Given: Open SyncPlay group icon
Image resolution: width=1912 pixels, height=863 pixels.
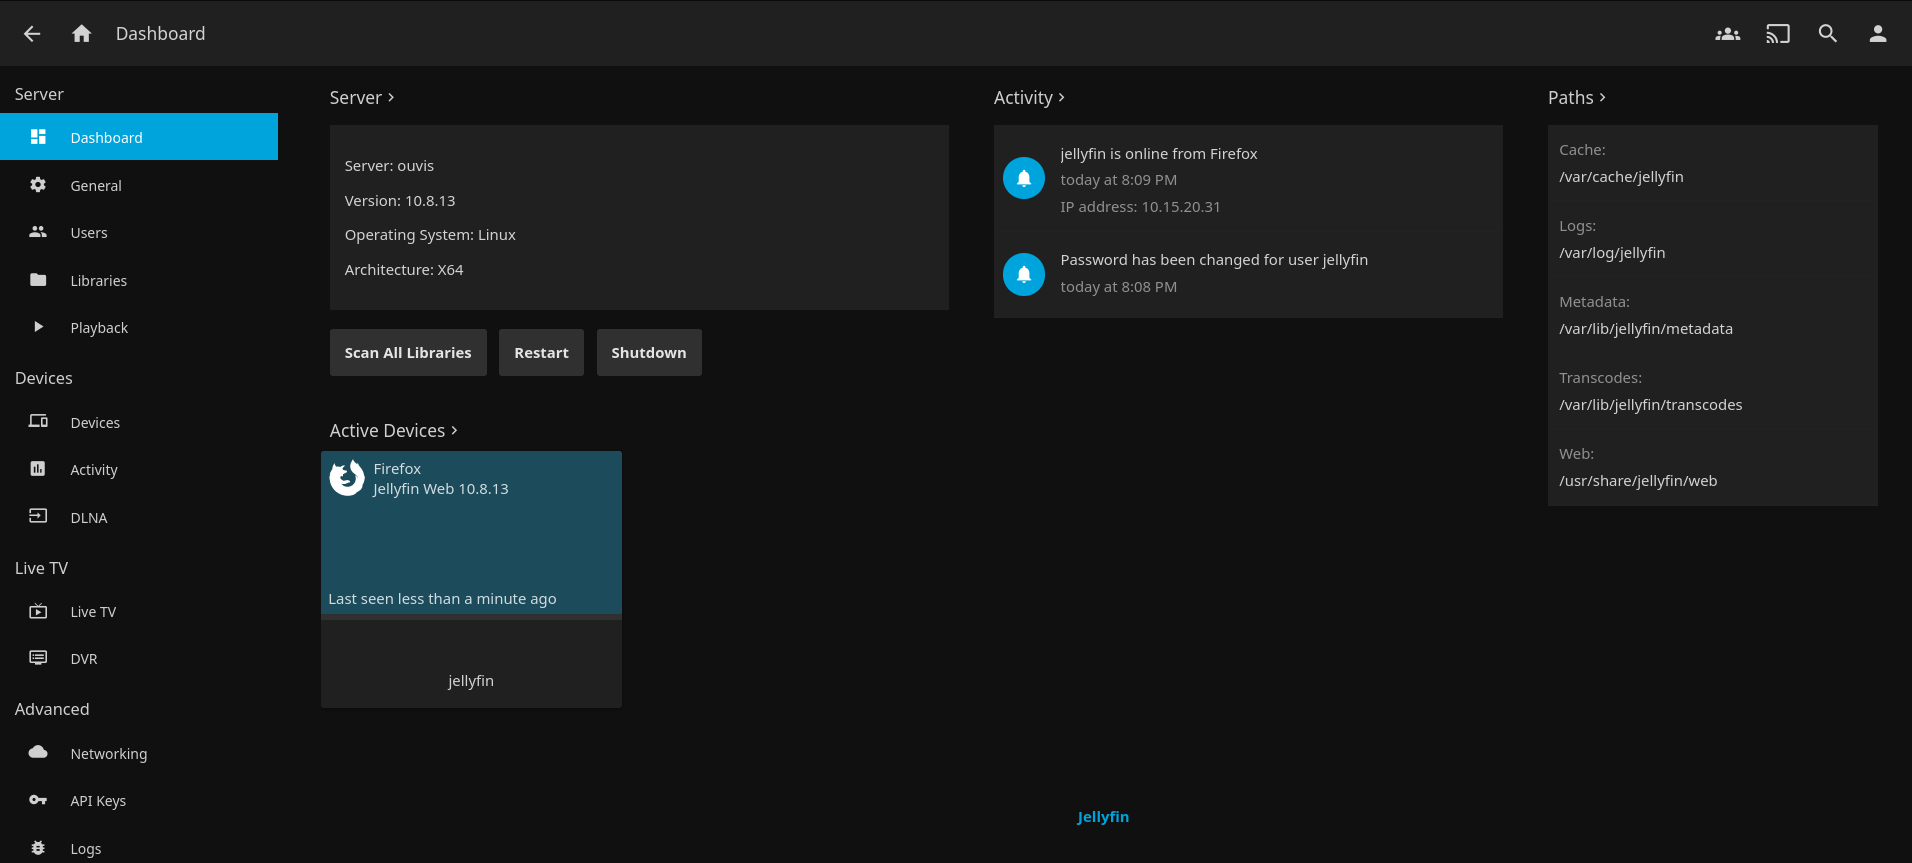Looking at the screenshot, I should pyautogui.click(x=1728, y=34).
